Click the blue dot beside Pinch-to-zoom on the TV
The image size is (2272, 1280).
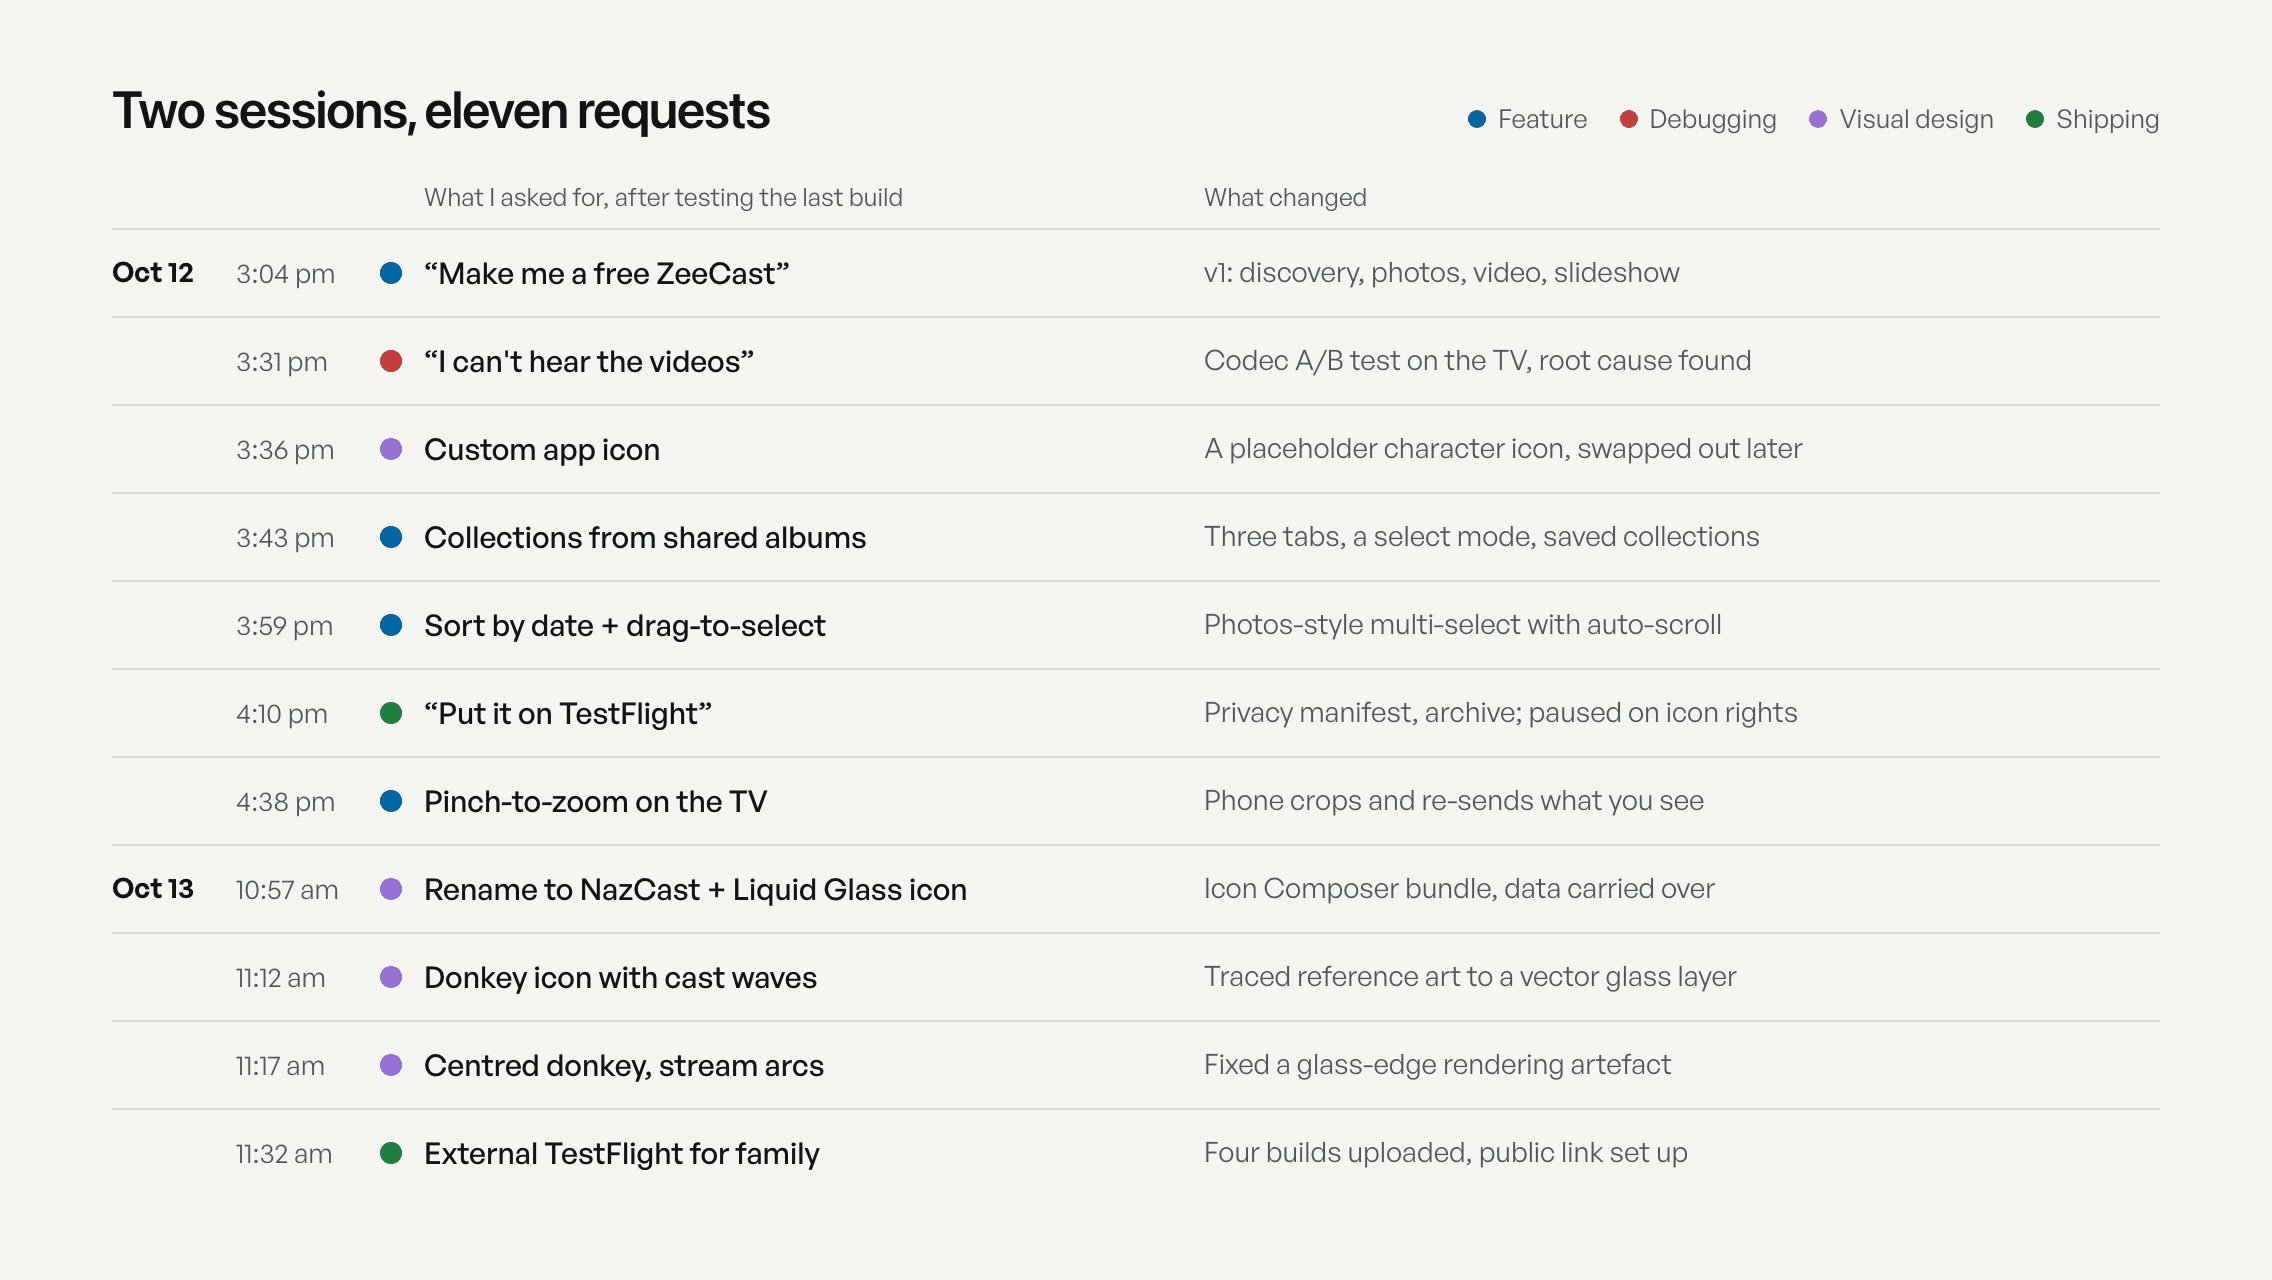point(391,801)
